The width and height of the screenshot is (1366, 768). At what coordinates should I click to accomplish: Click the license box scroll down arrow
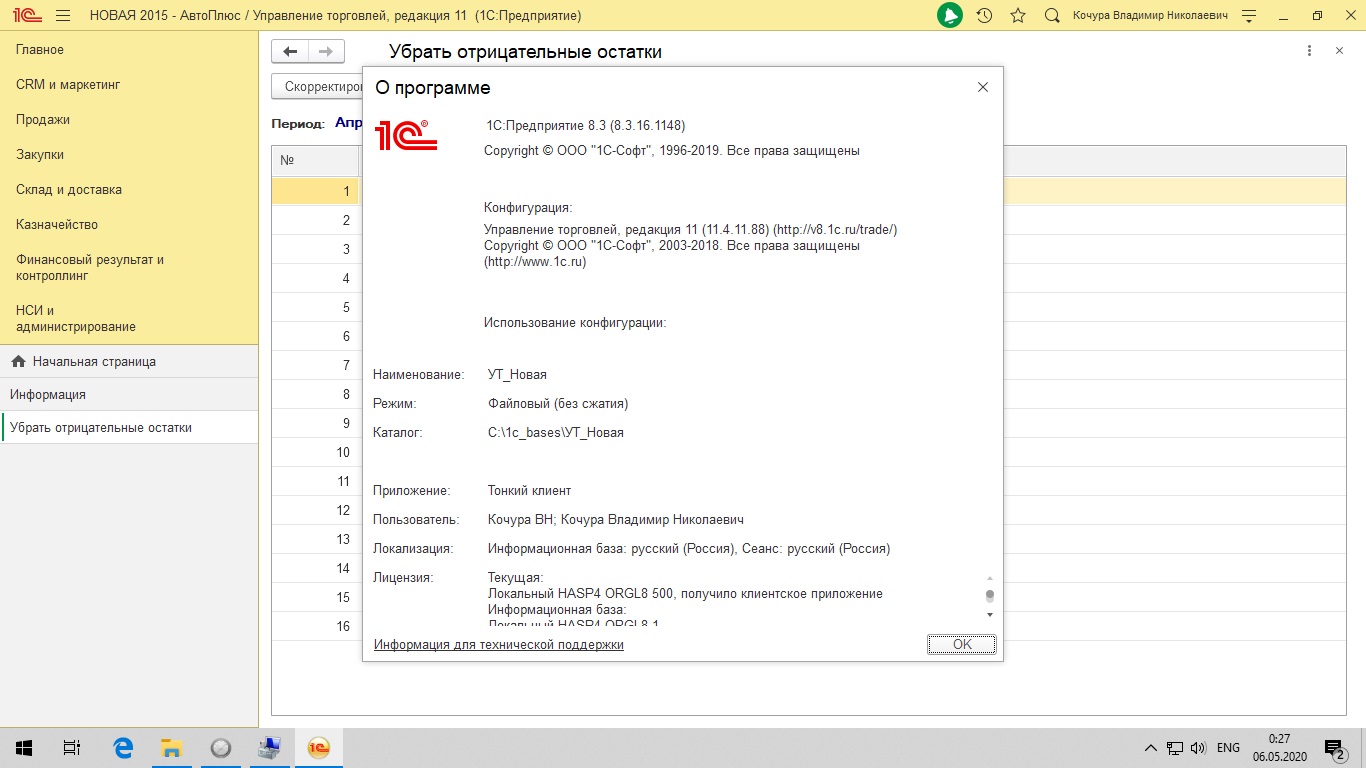tap(990, 614)
